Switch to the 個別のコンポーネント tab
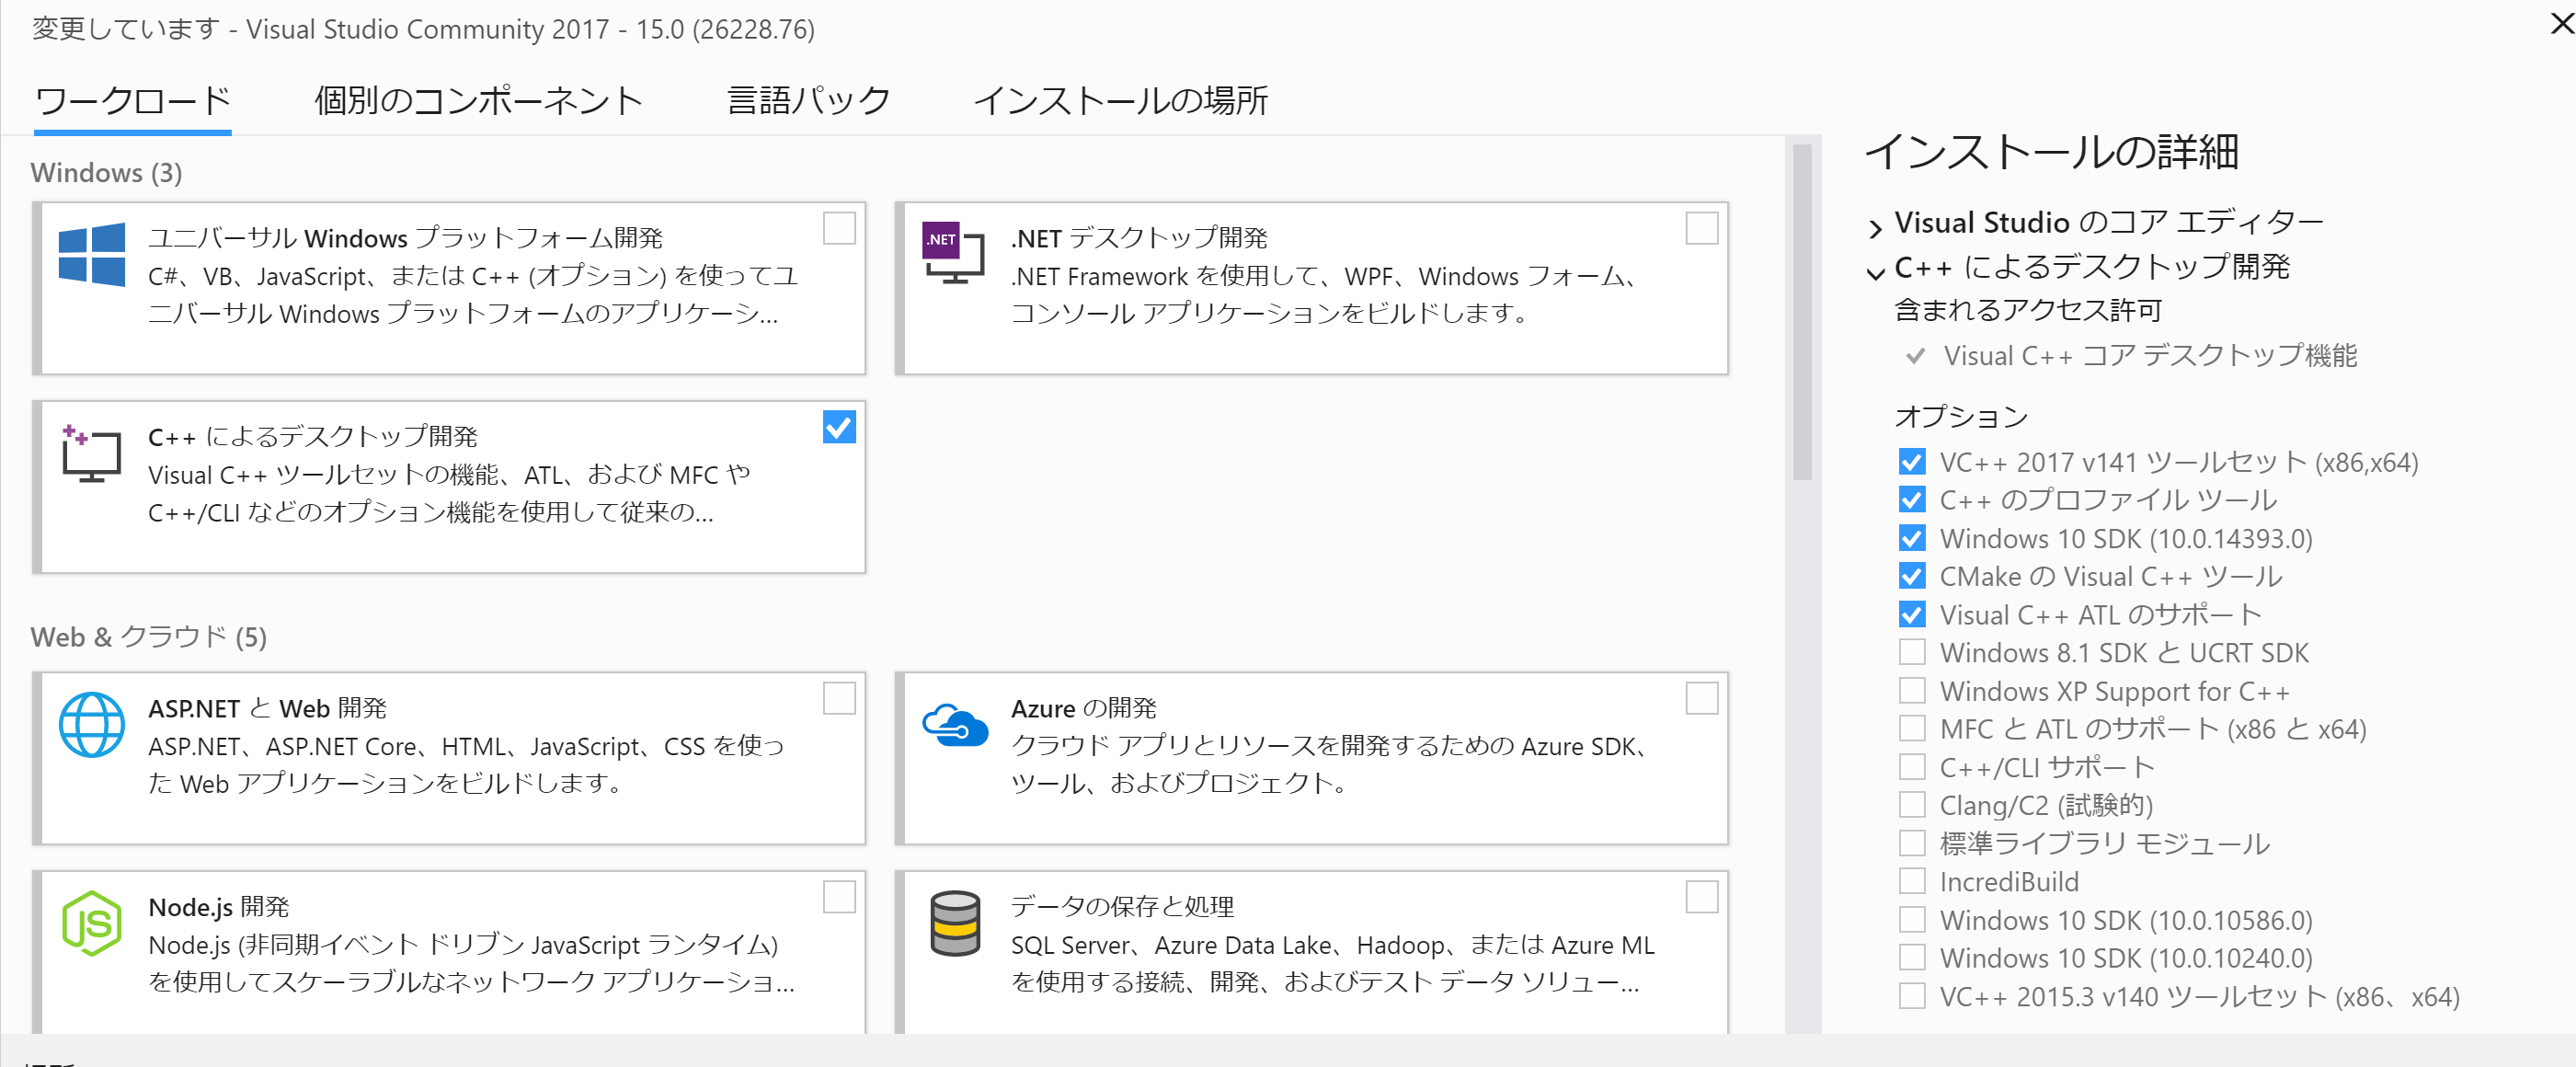 [x=478, y=101]
